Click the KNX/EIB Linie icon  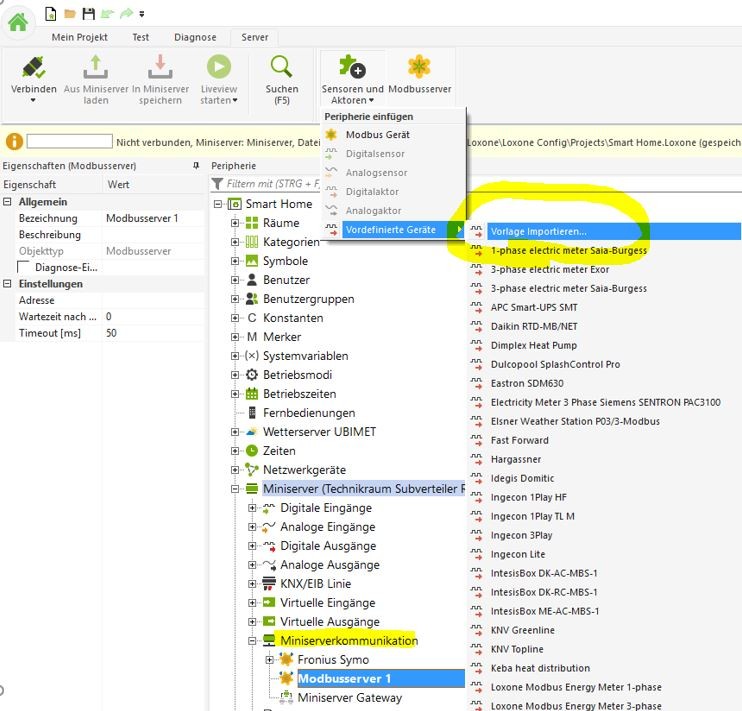click(x=269, y=584)
